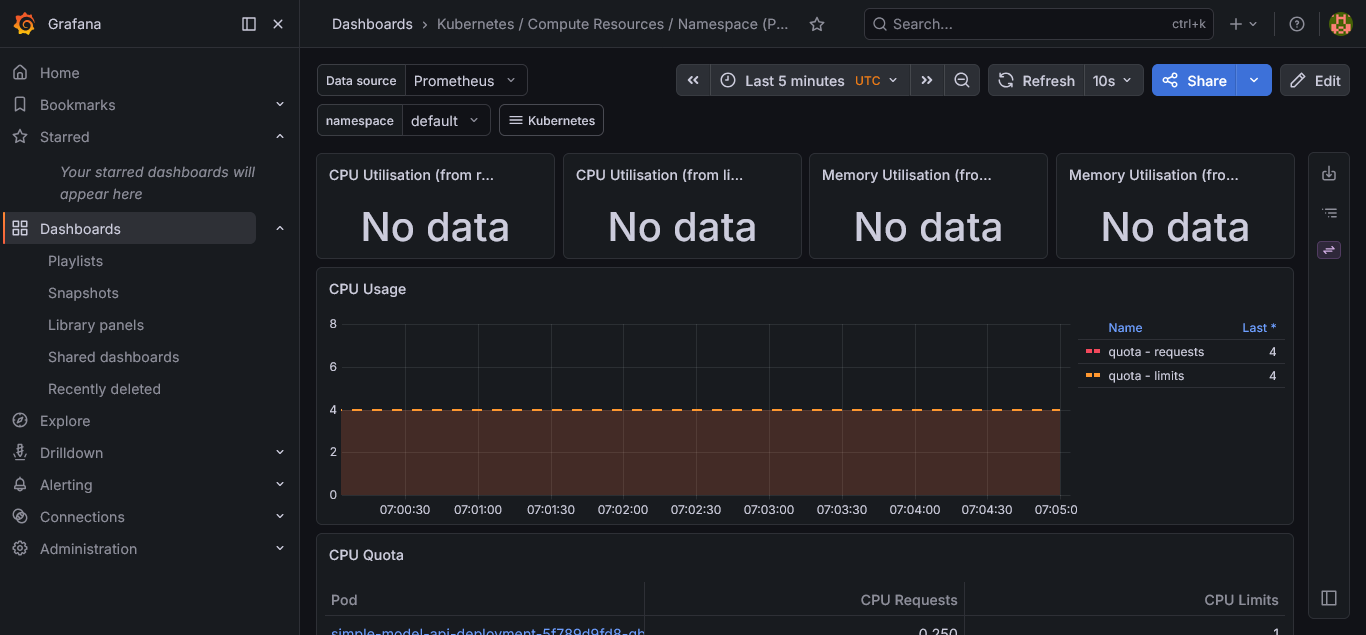Open Shared dashboards

[x=113, y=357]
